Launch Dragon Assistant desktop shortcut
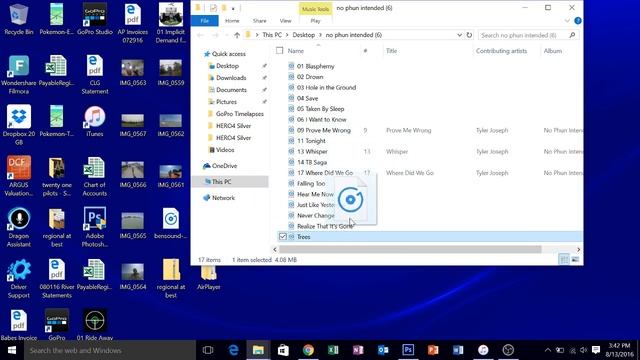The width and height of the screenshot is (640, 360). 18,227
